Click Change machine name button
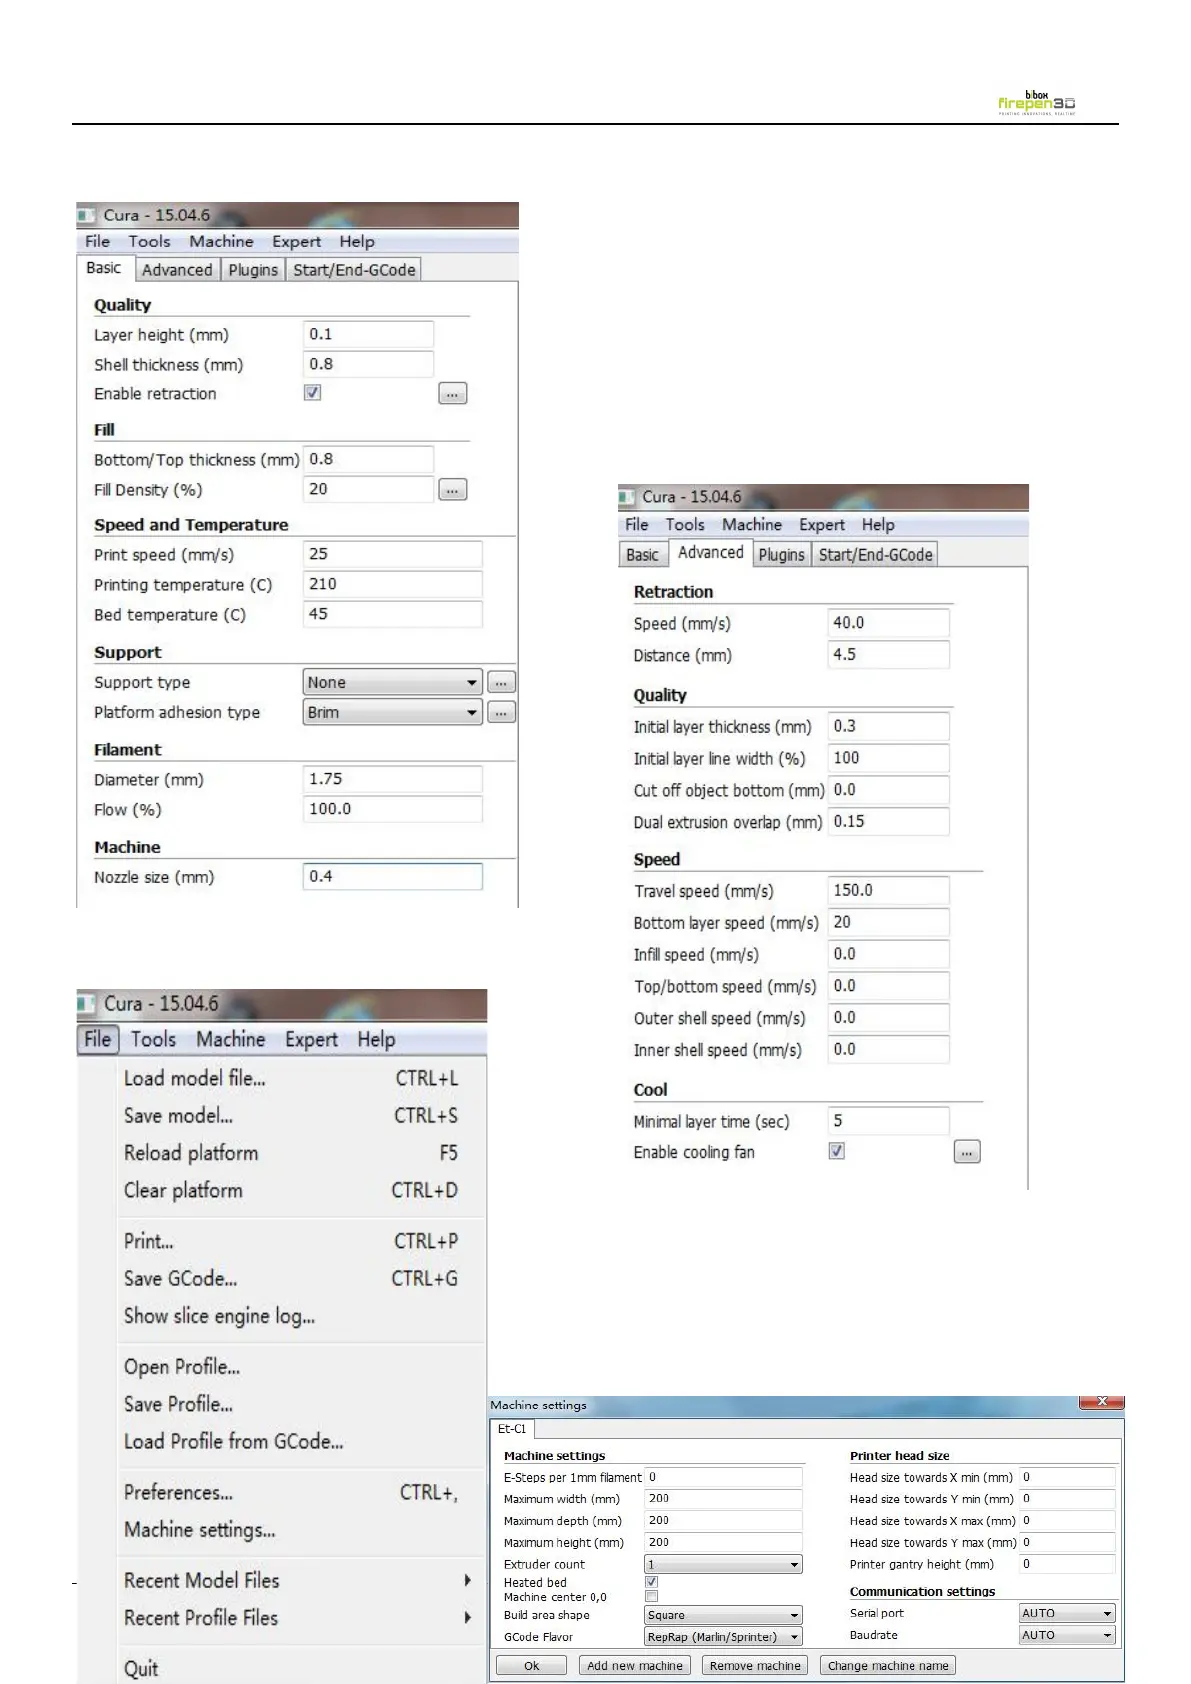Screen dimensions: 1191x1684 (888, 1665)
